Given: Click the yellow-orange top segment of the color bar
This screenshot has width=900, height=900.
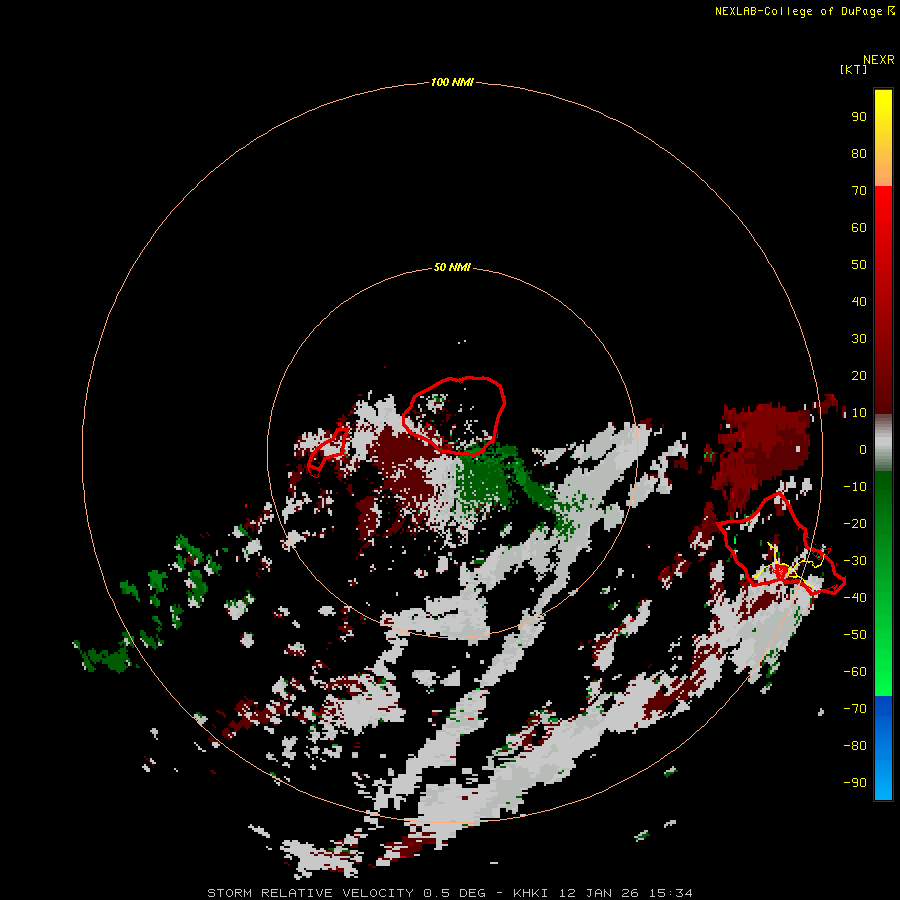Looking at the screenshot, I should pos(883,138).
